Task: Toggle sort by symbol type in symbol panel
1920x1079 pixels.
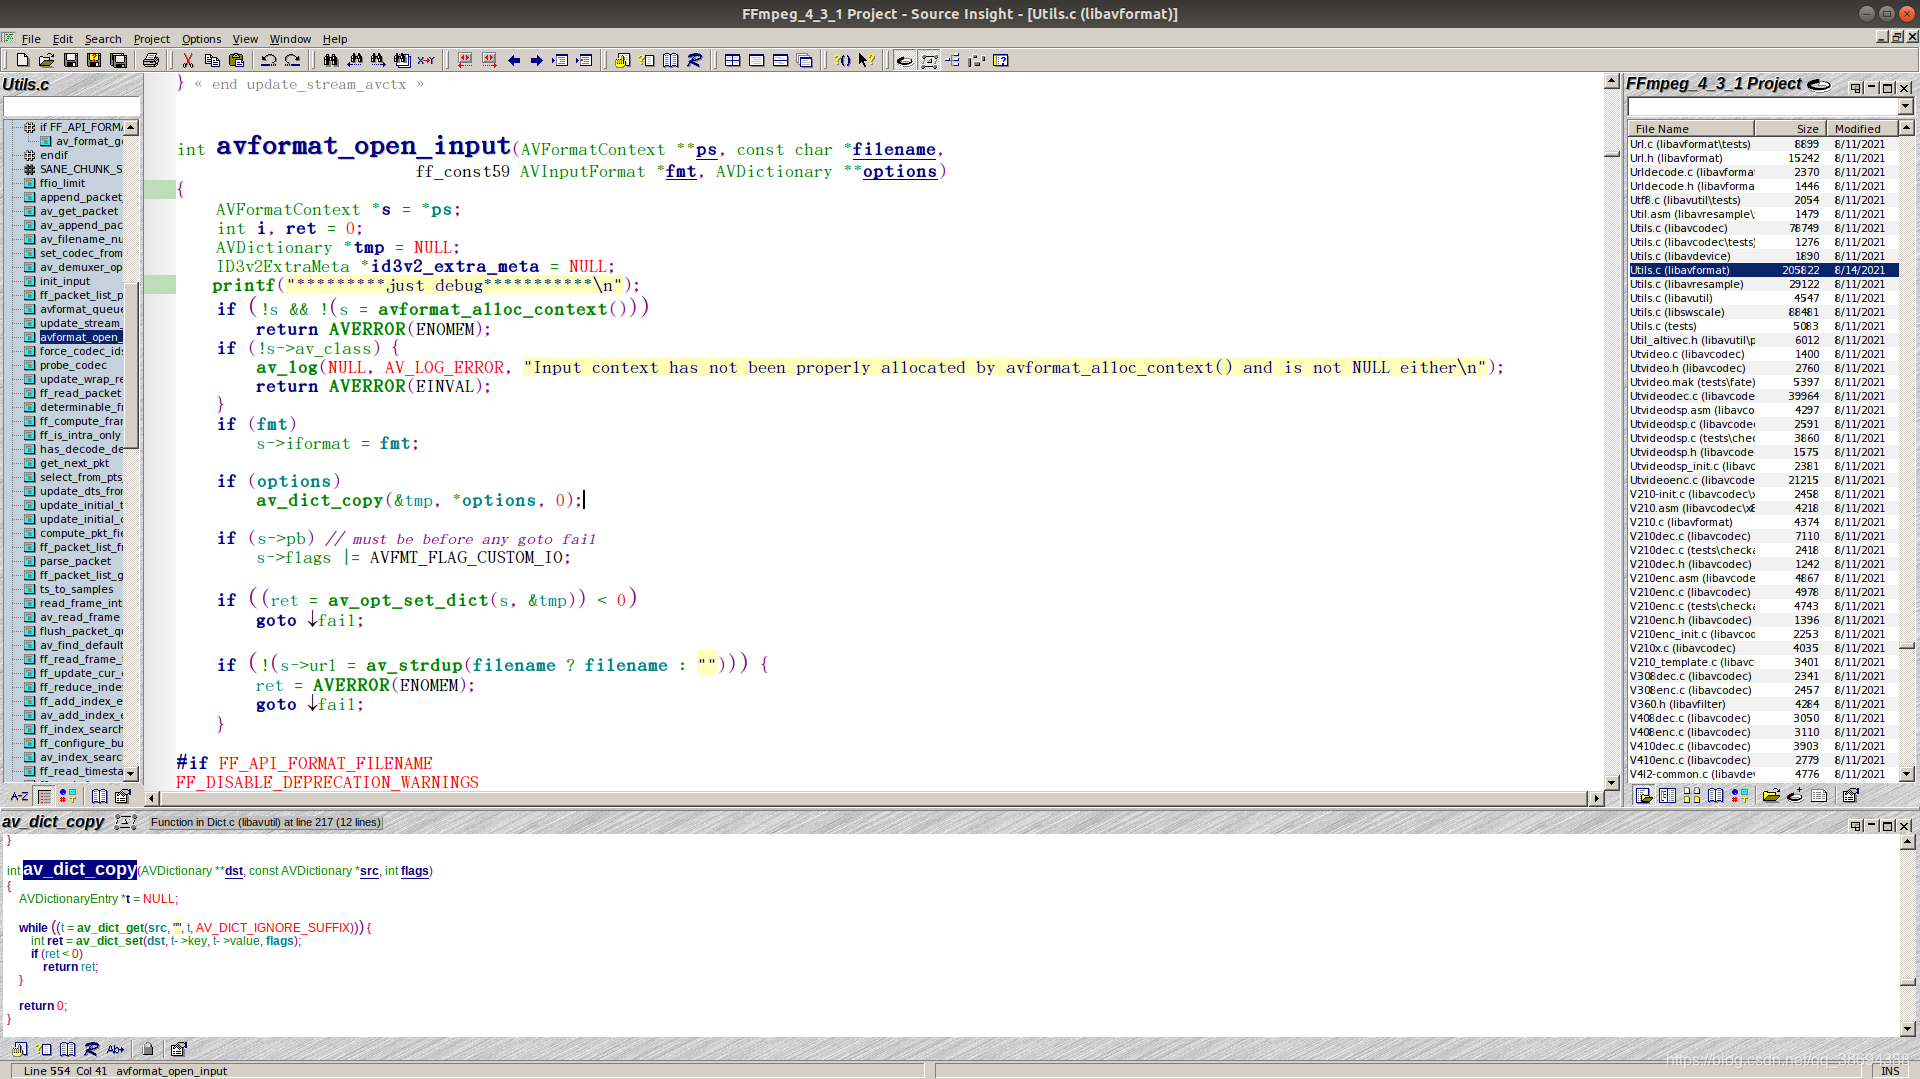Action: 68,796
